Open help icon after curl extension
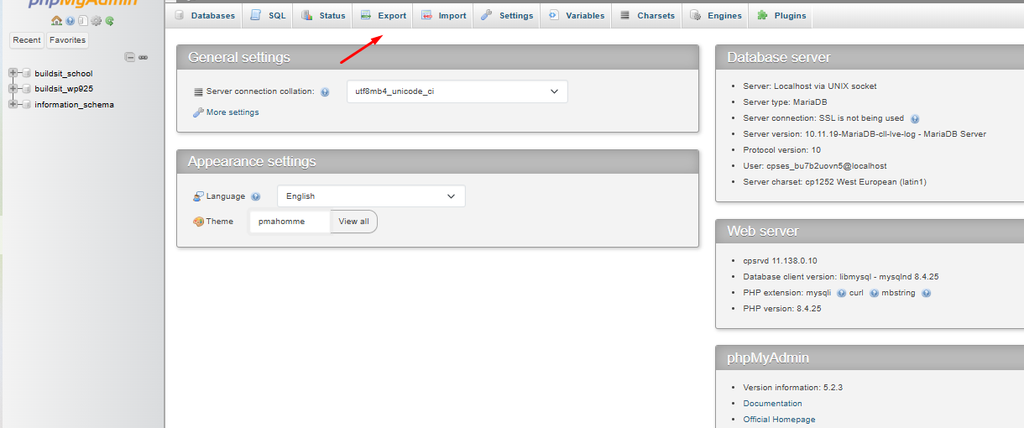Screen dimensions: 1024x428 tap(874, 293)
